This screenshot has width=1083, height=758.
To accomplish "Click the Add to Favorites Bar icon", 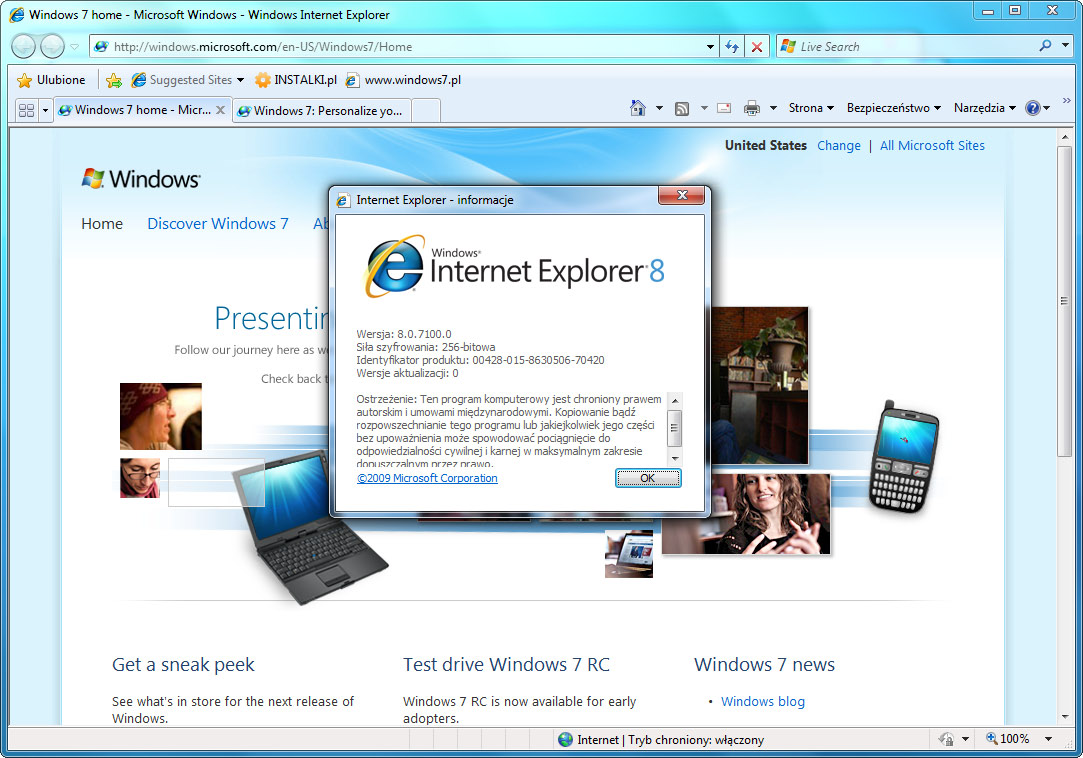I will click(114, 80).
